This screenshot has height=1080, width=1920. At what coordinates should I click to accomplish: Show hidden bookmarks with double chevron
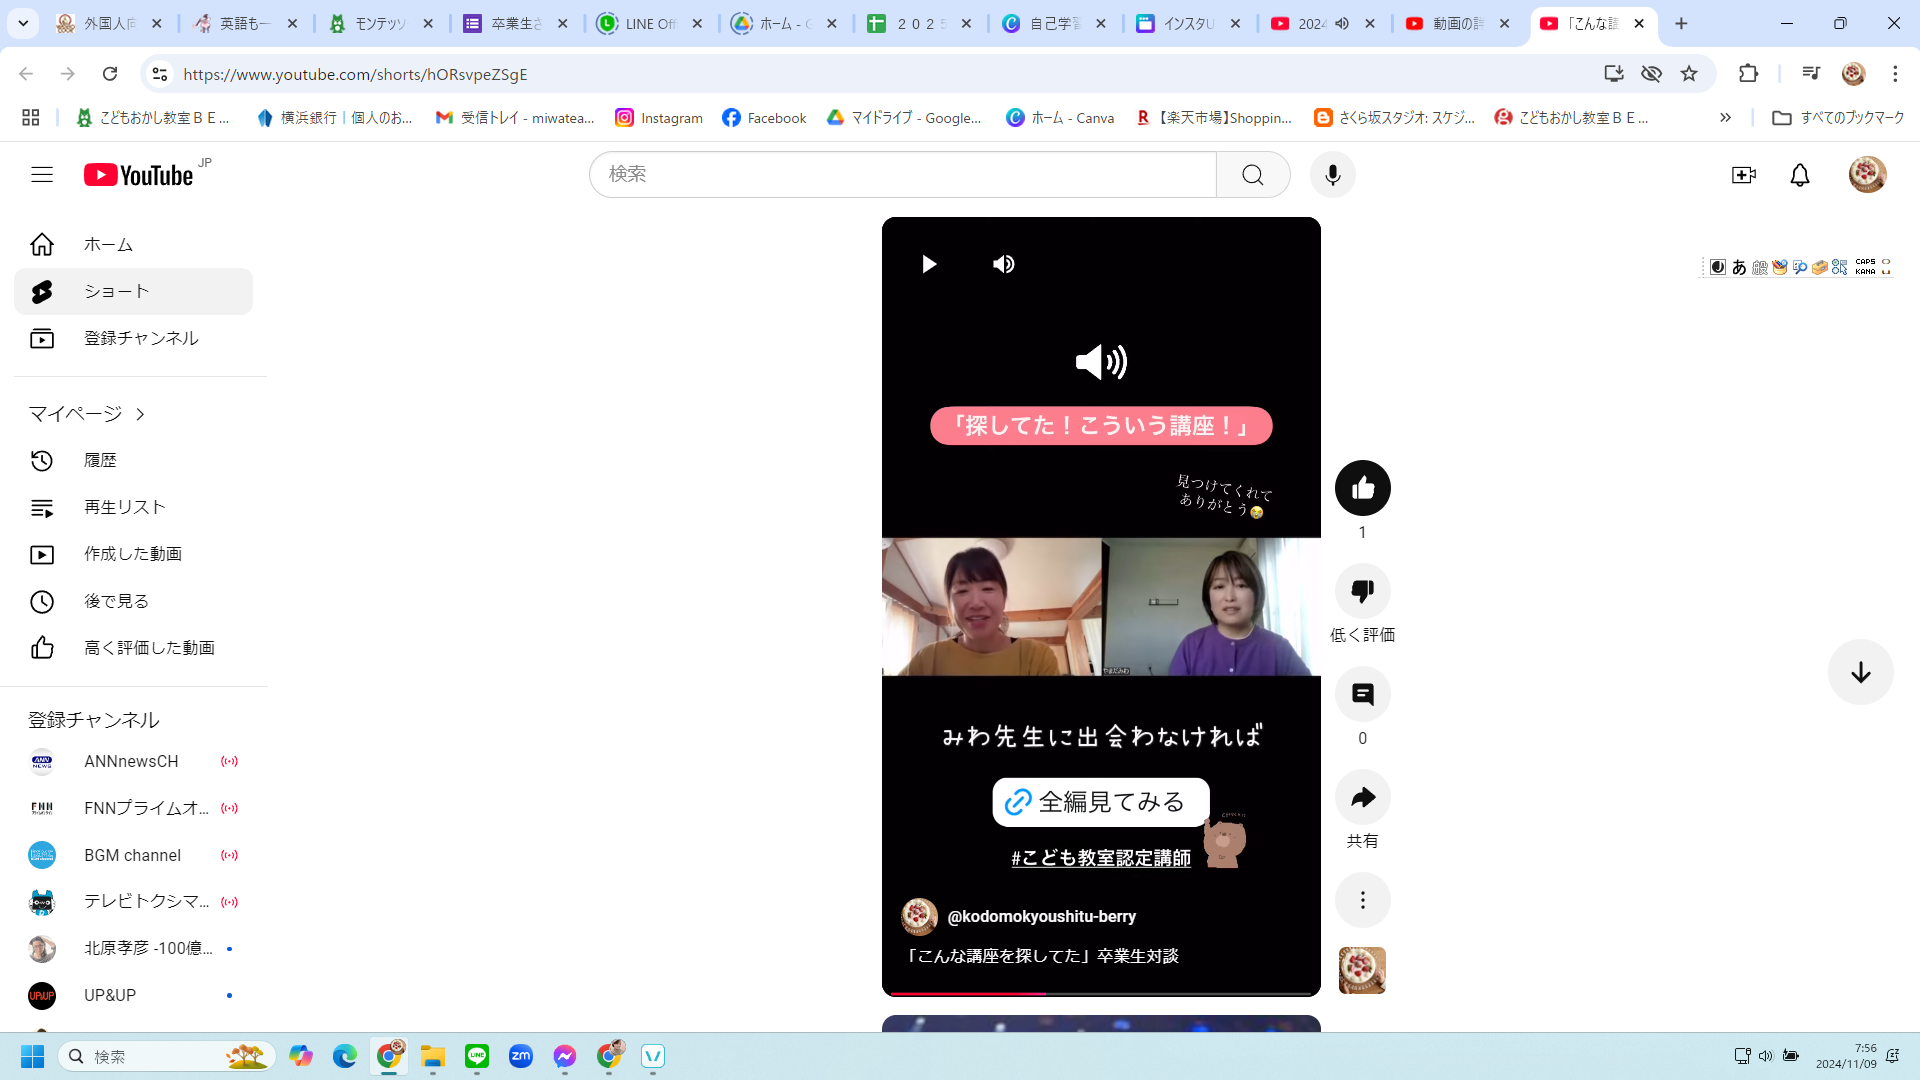click(x=1725, y=118)
